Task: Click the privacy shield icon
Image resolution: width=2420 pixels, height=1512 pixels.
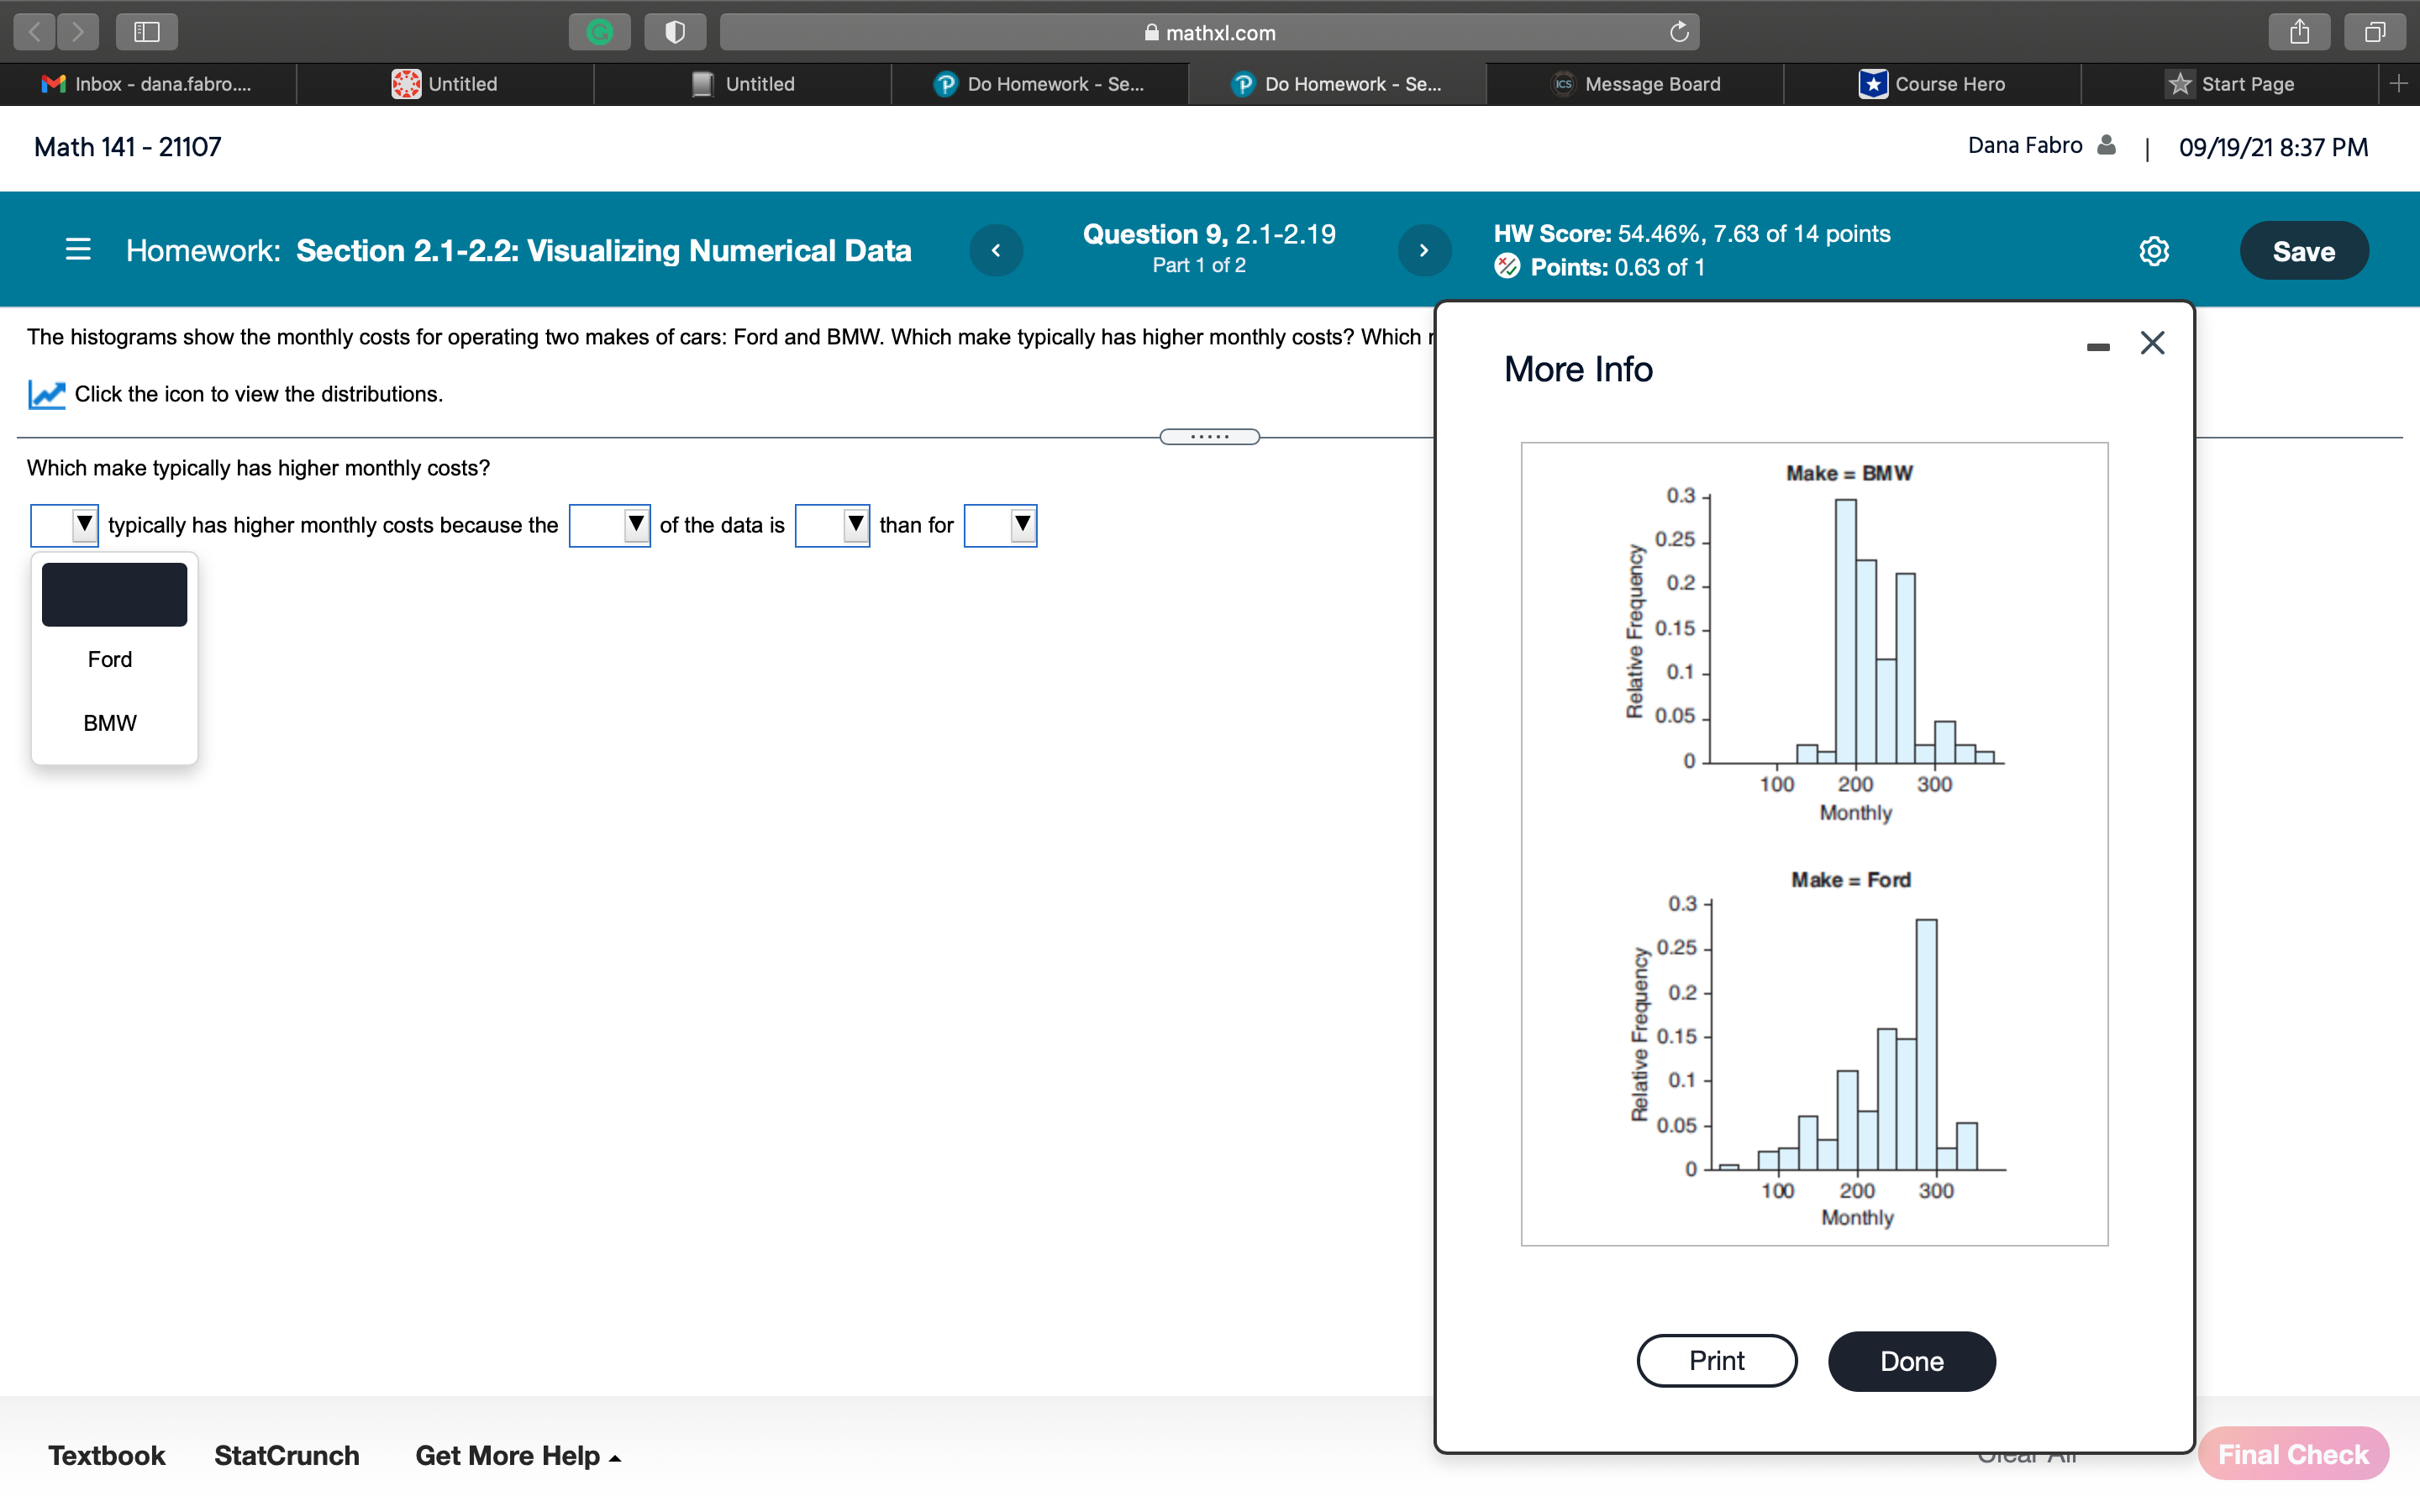Action: [x=675, y=32]
